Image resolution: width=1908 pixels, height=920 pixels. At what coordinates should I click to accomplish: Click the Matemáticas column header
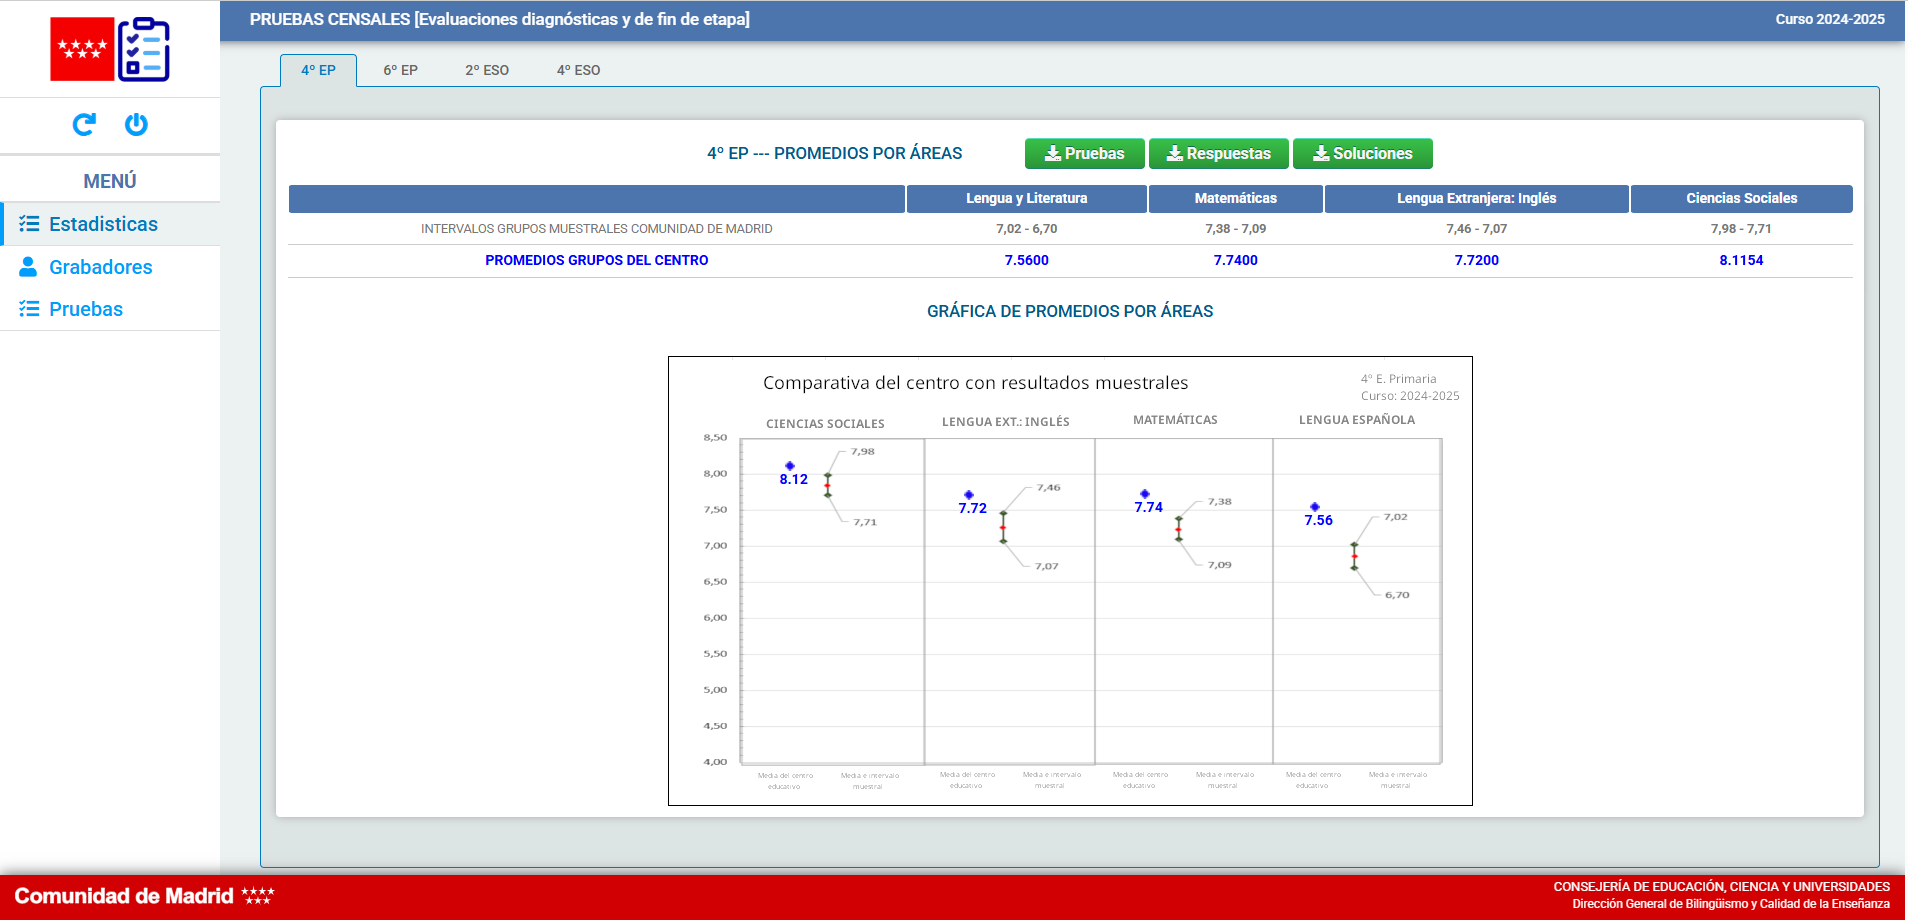[1235, 198]
